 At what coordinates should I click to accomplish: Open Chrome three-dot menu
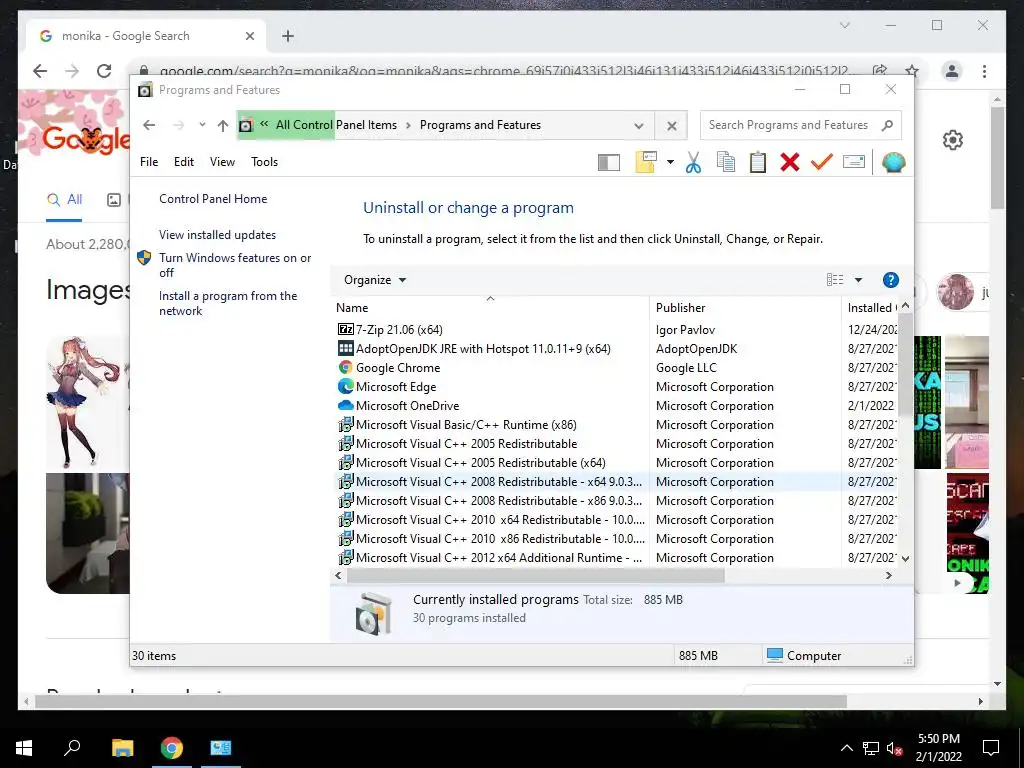click(x=984, y=71)
